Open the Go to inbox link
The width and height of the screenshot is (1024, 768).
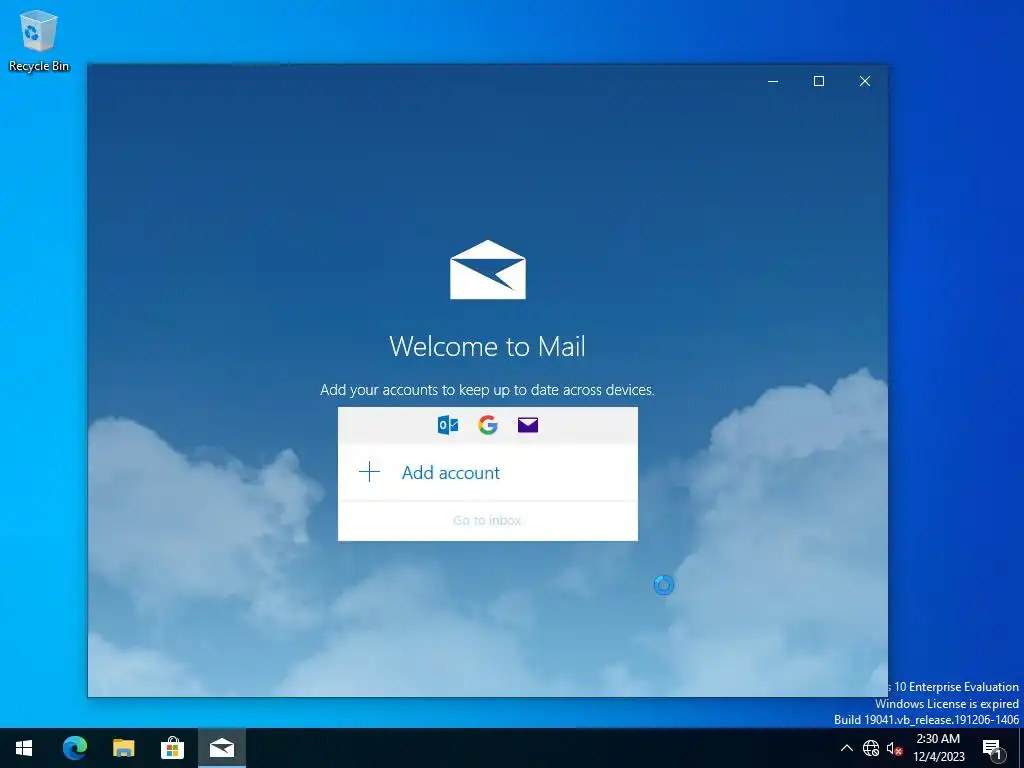click(x=487, y=520)
